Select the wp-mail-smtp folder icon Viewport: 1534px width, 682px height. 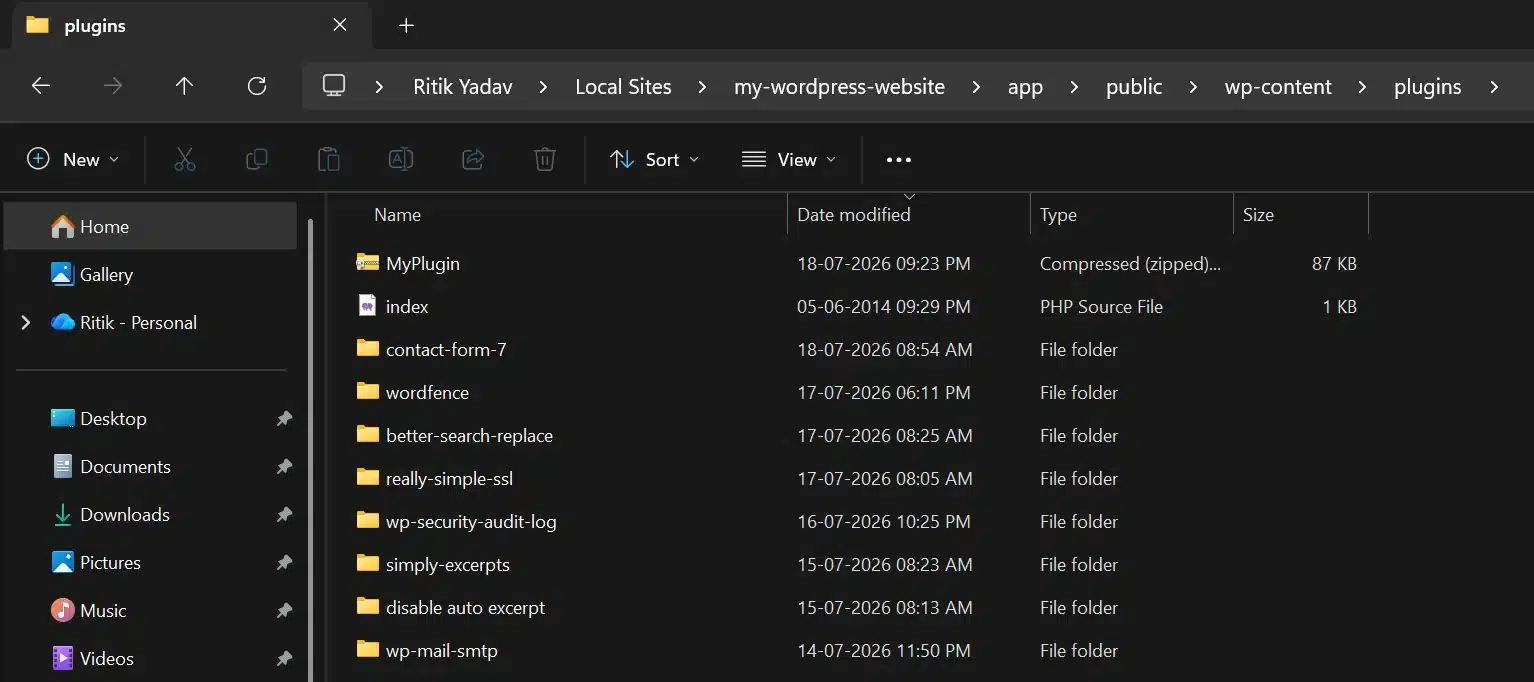(x=368, y=649)
